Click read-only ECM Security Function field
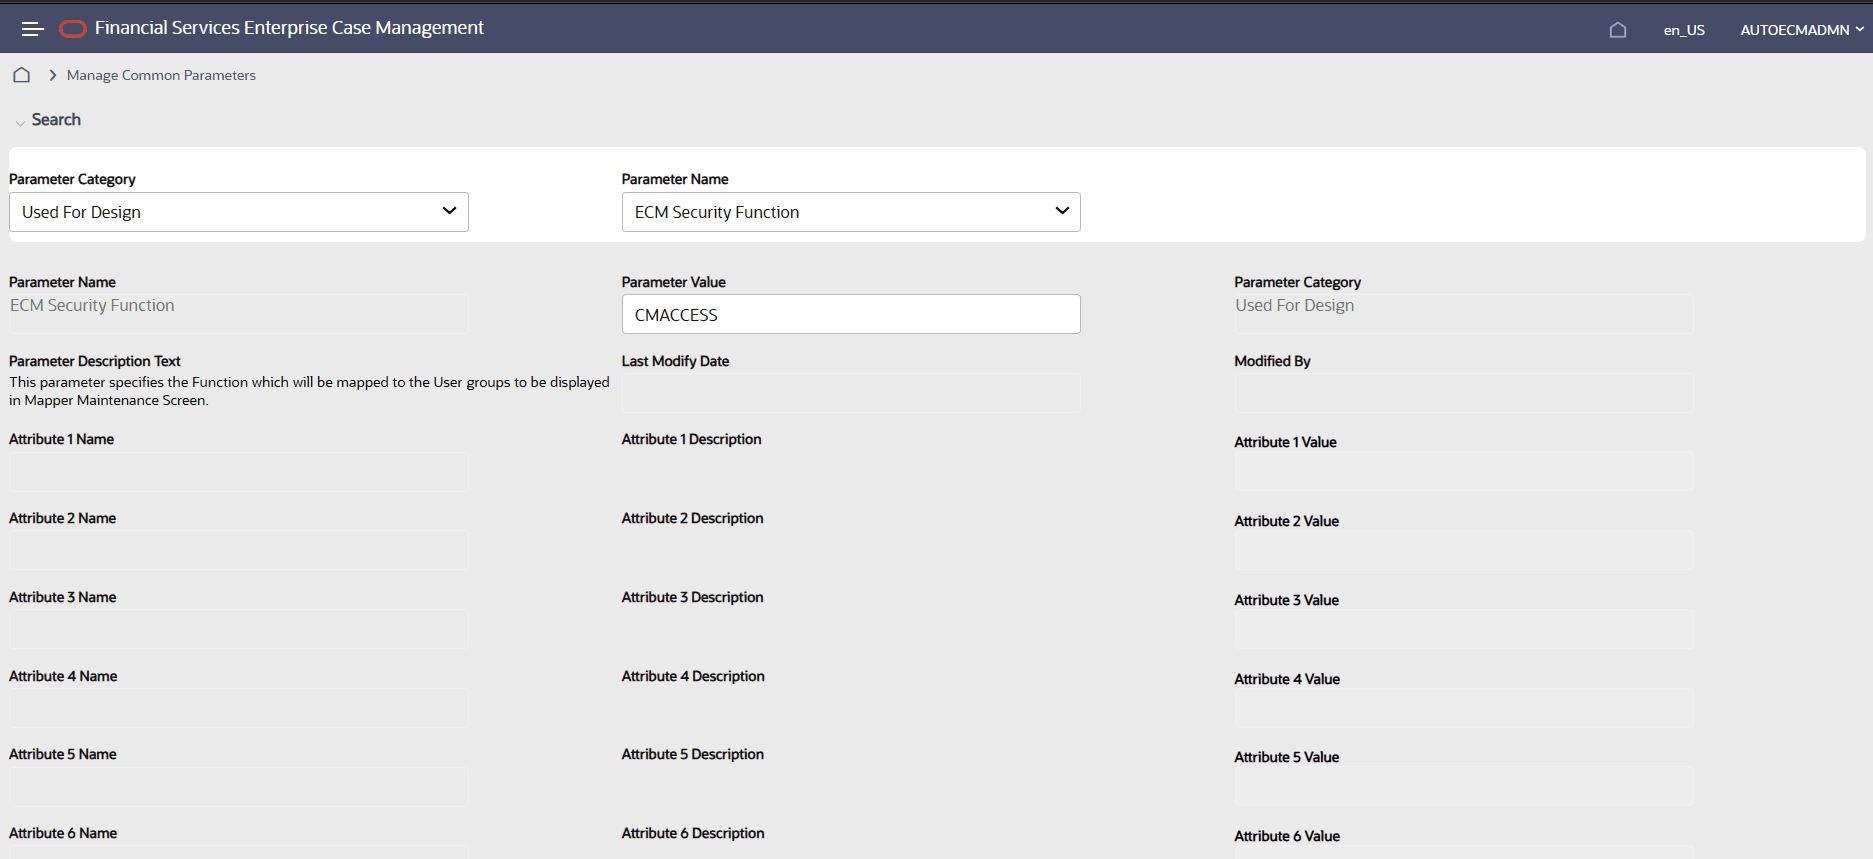Image resolution: width=1873 pixels, height=859 pixels. tap(239, 313)
